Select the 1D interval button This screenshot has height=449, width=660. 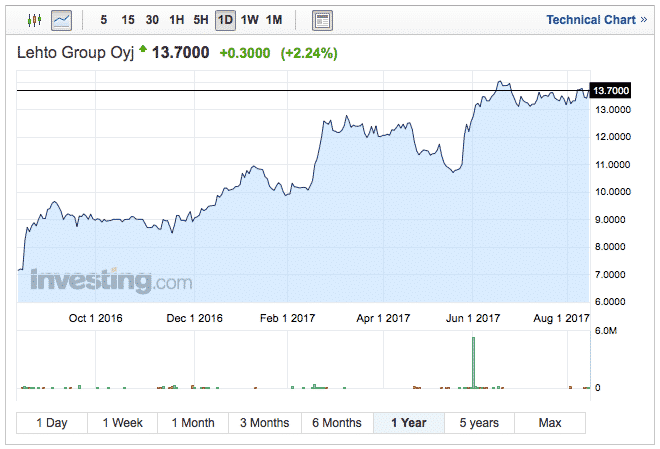225,20
